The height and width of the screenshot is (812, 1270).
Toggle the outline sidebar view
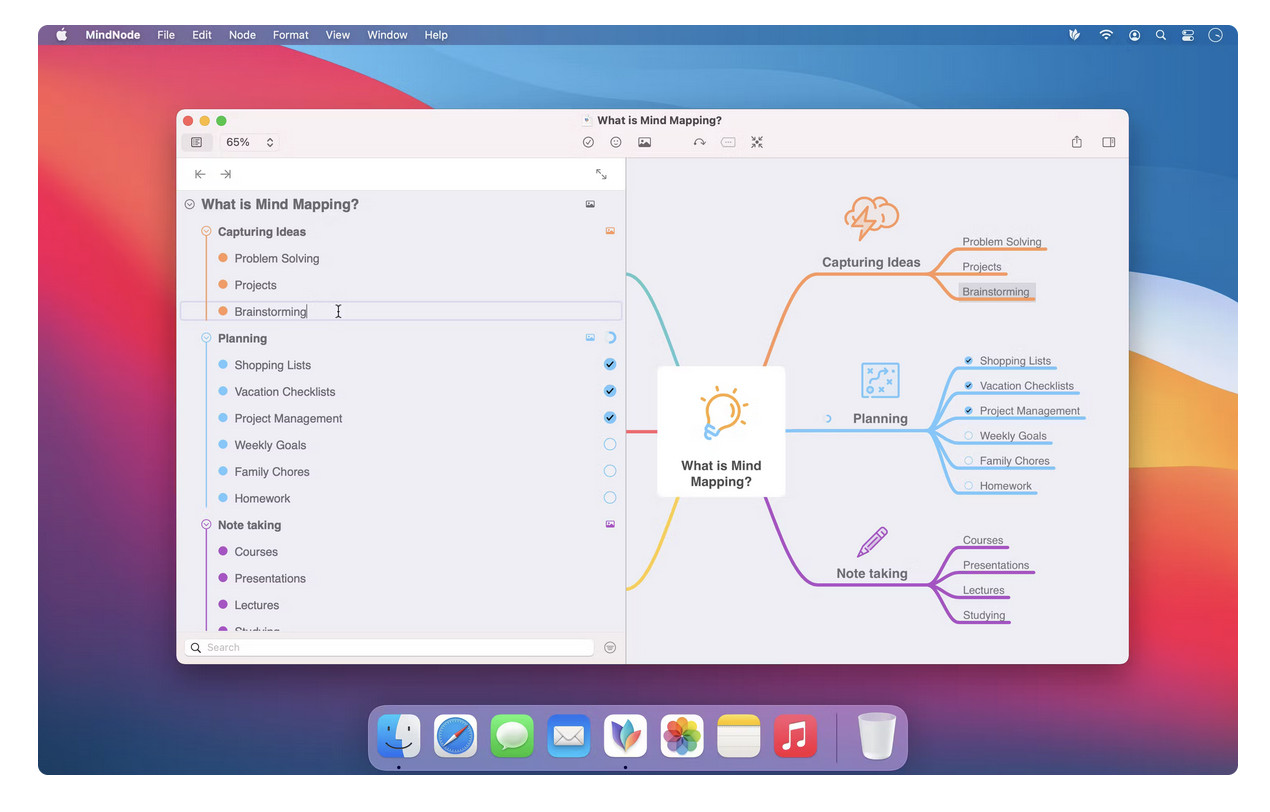click(x=197, y=142)
